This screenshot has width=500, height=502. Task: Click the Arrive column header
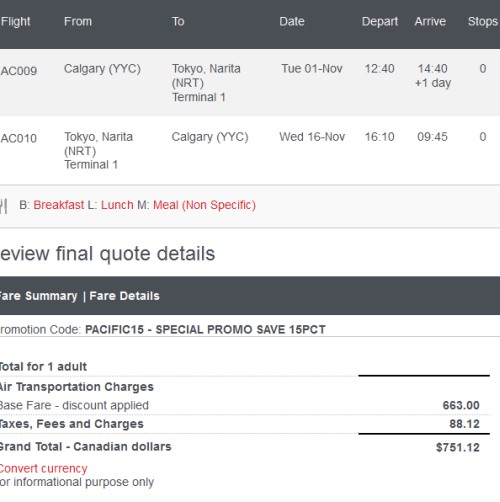(430, 22)
